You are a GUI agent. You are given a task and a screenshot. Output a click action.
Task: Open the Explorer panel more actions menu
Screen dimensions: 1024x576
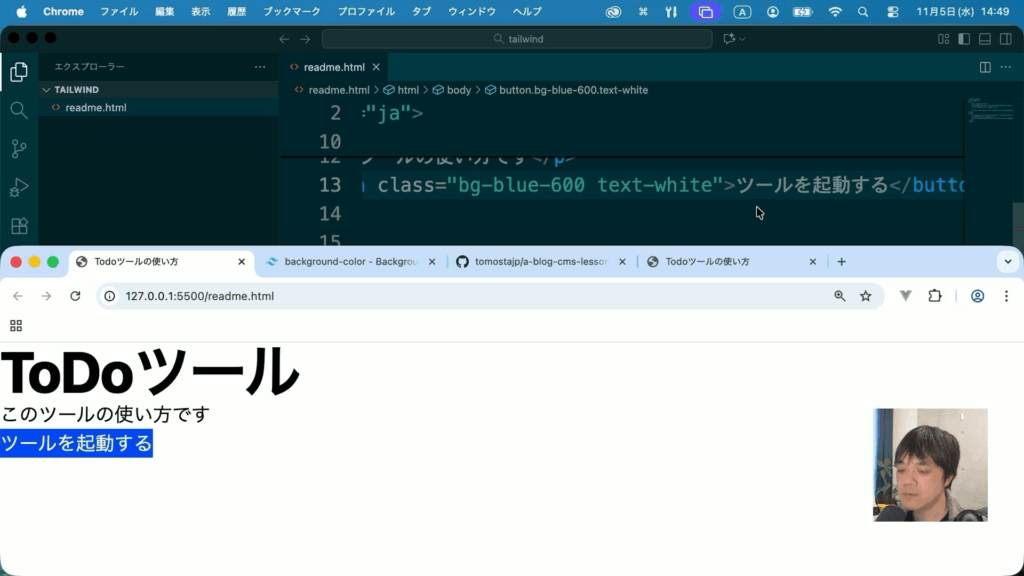(260, 67)
